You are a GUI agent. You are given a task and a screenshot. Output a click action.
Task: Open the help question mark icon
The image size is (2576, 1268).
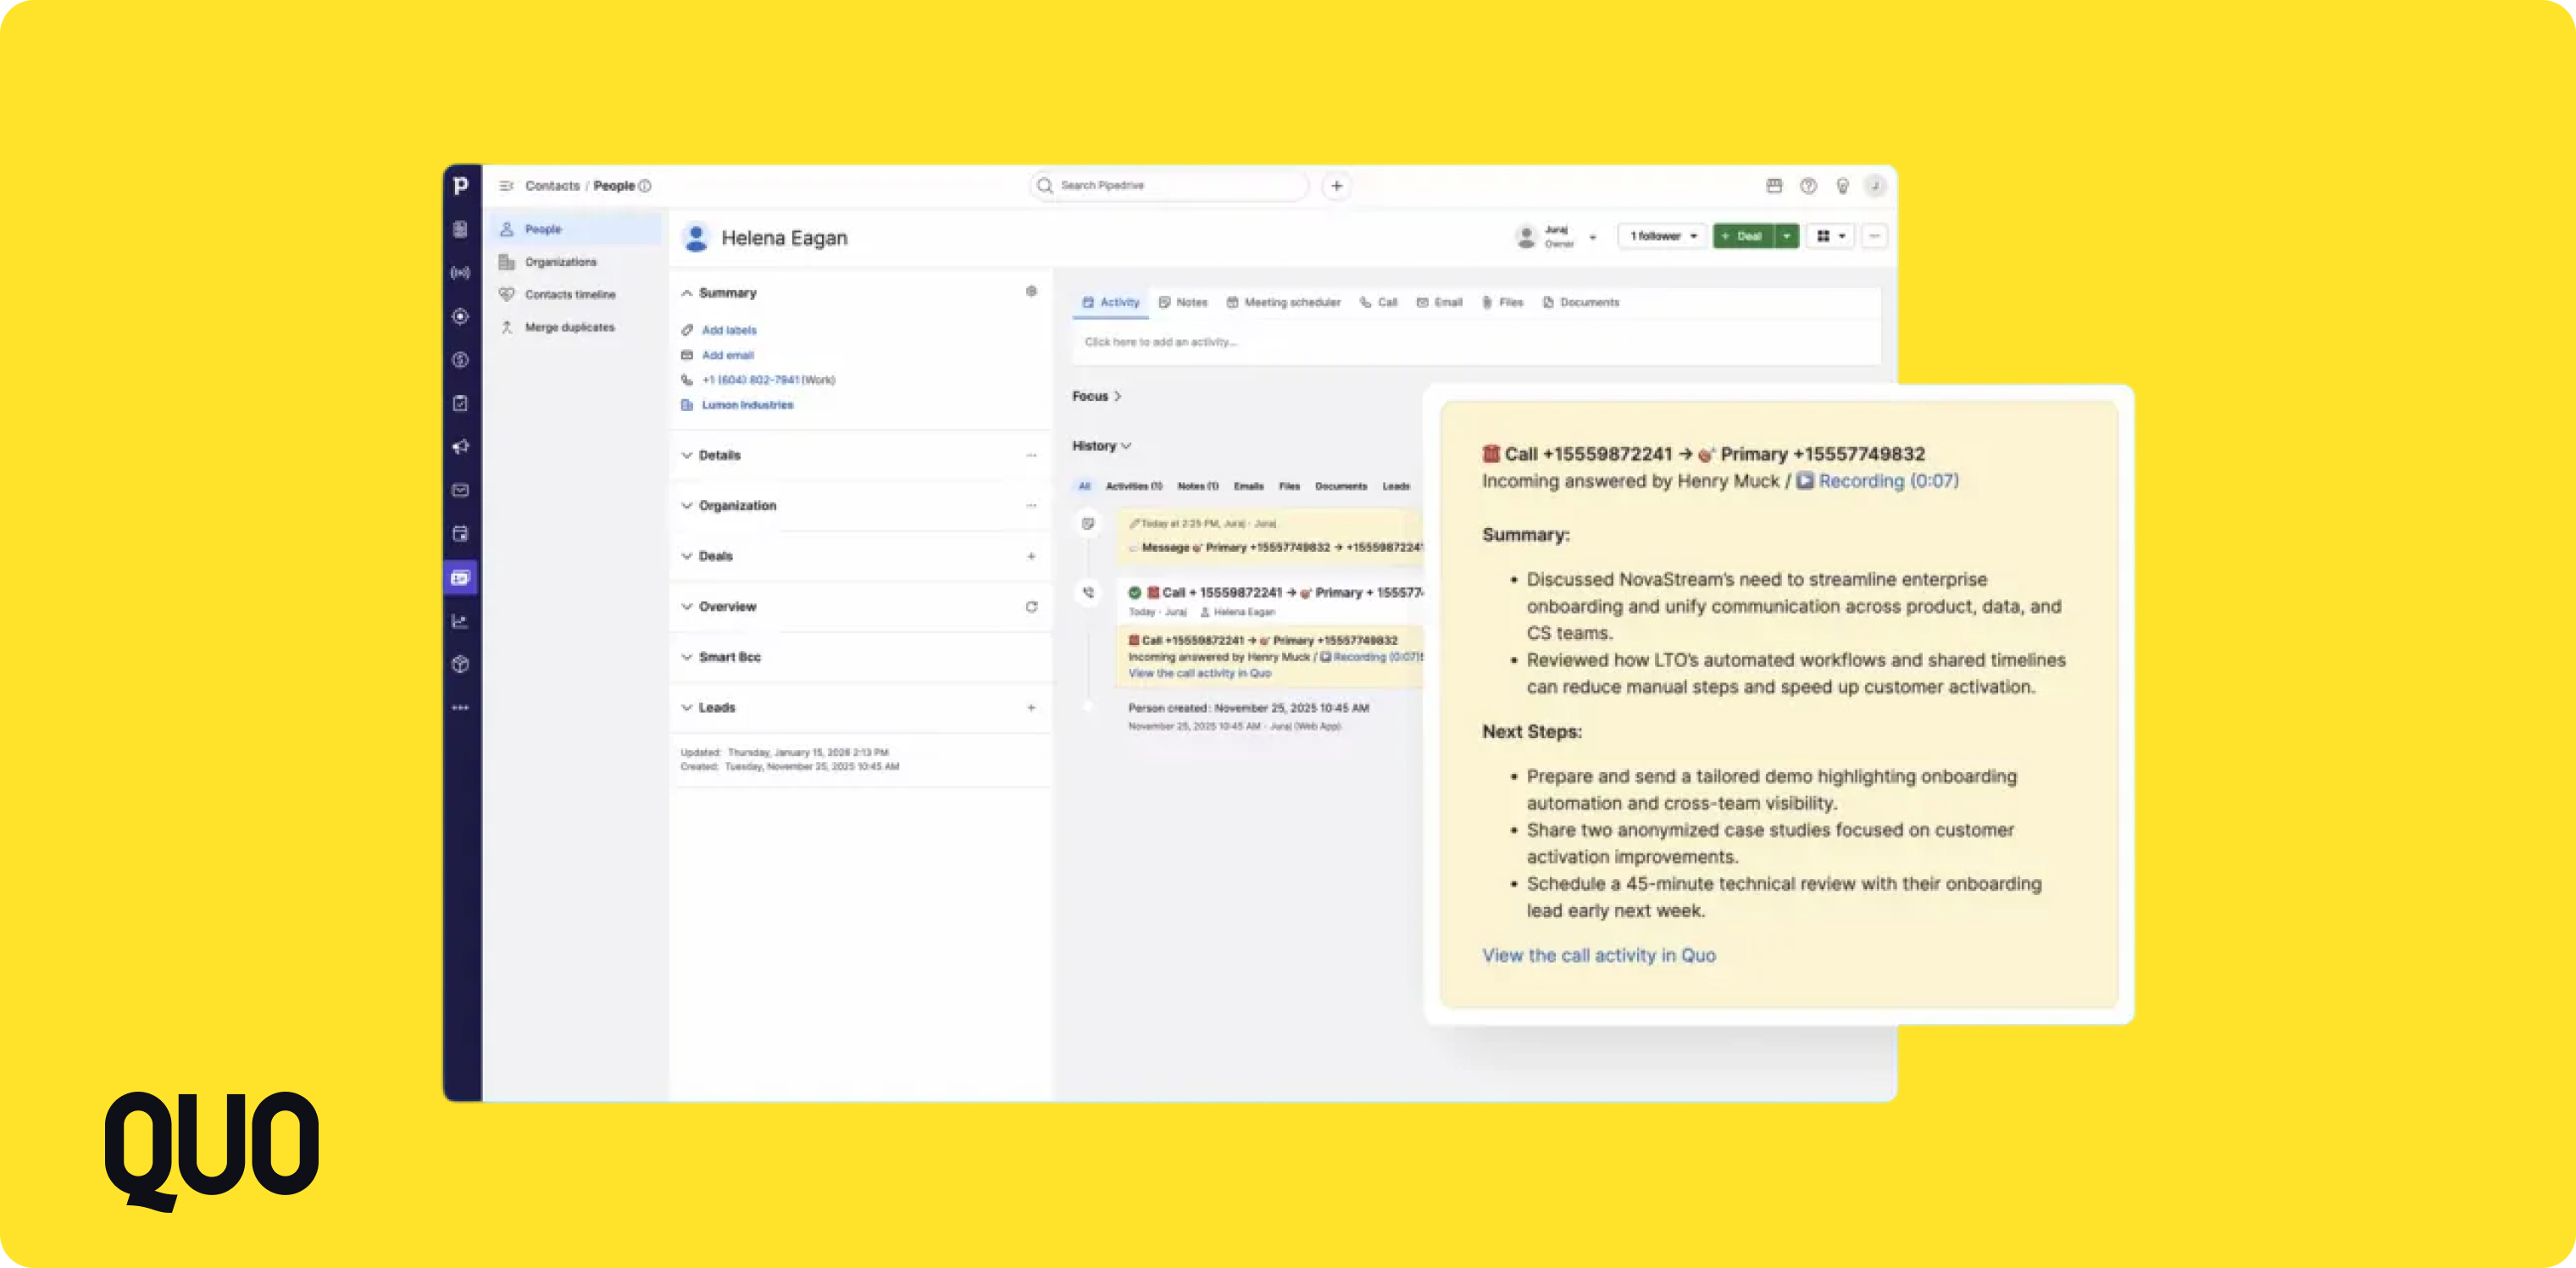click(x=1808, y=186)
